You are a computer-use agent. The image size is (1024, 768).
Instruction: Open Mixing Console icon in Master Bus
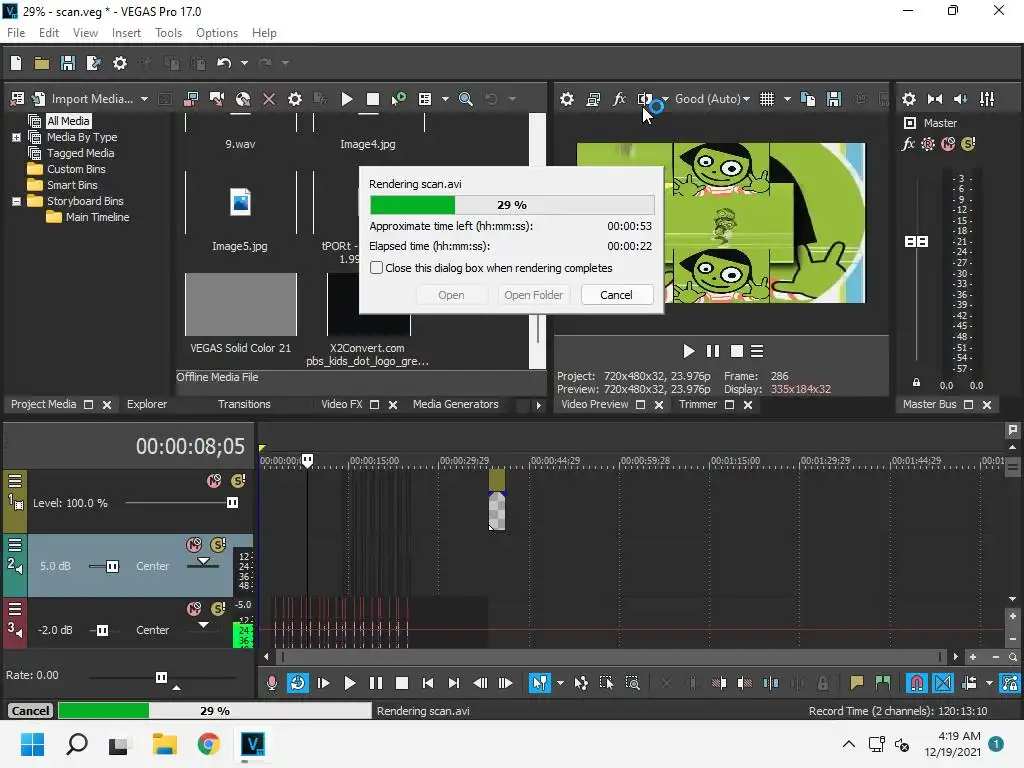pos(987,99)
